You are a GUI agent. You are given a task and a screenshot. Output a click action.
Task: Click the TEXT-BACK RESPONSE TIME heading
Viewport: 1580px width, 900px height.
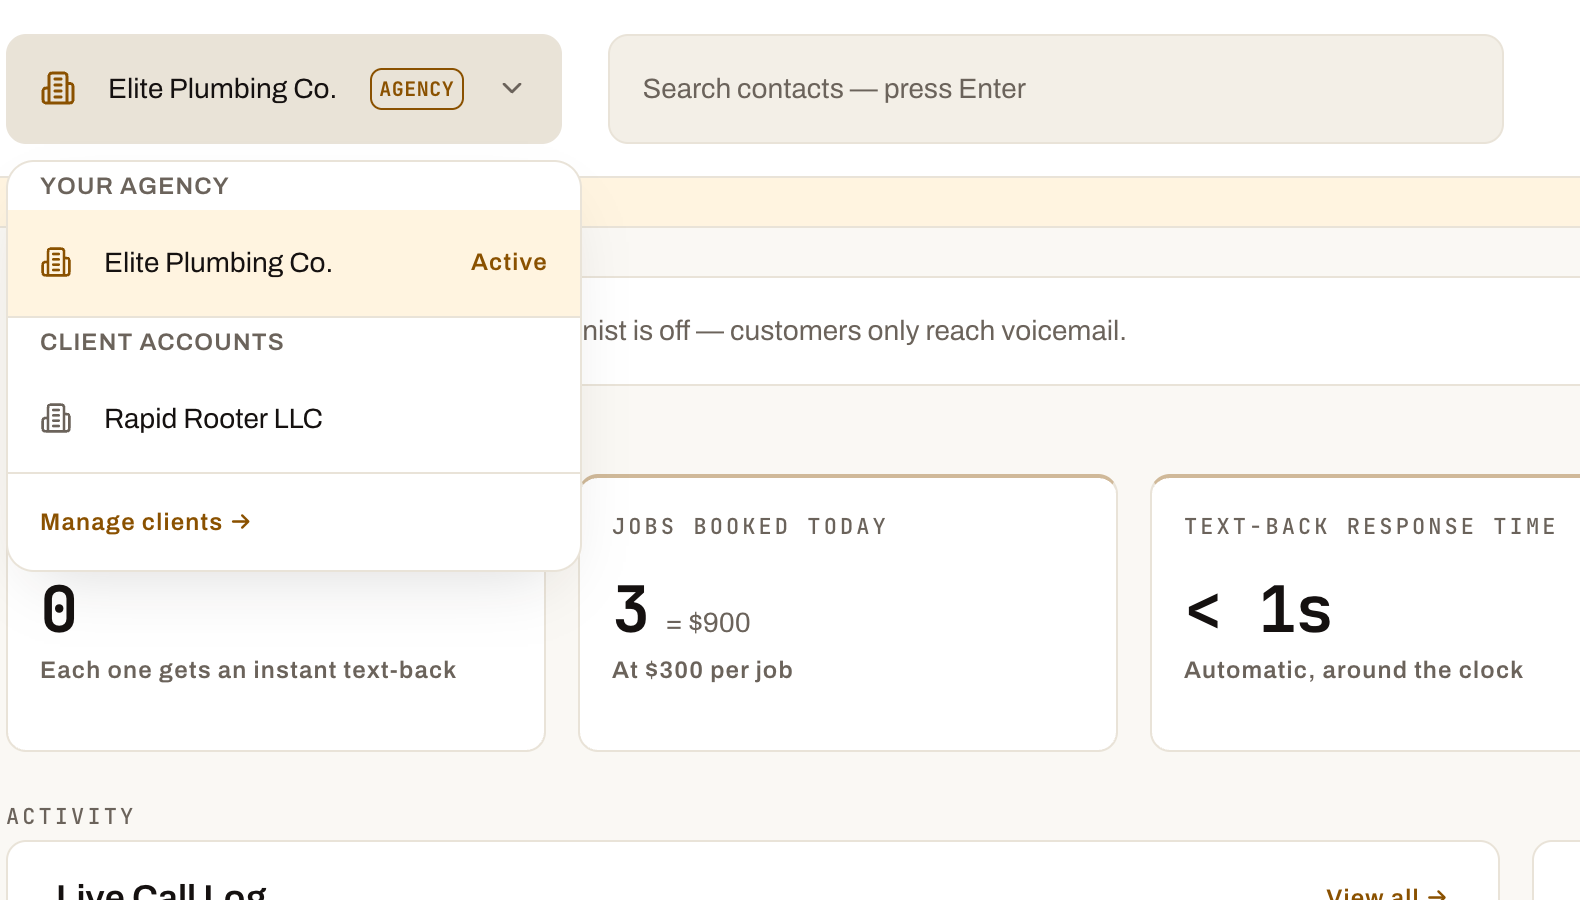coord(1370,527)
